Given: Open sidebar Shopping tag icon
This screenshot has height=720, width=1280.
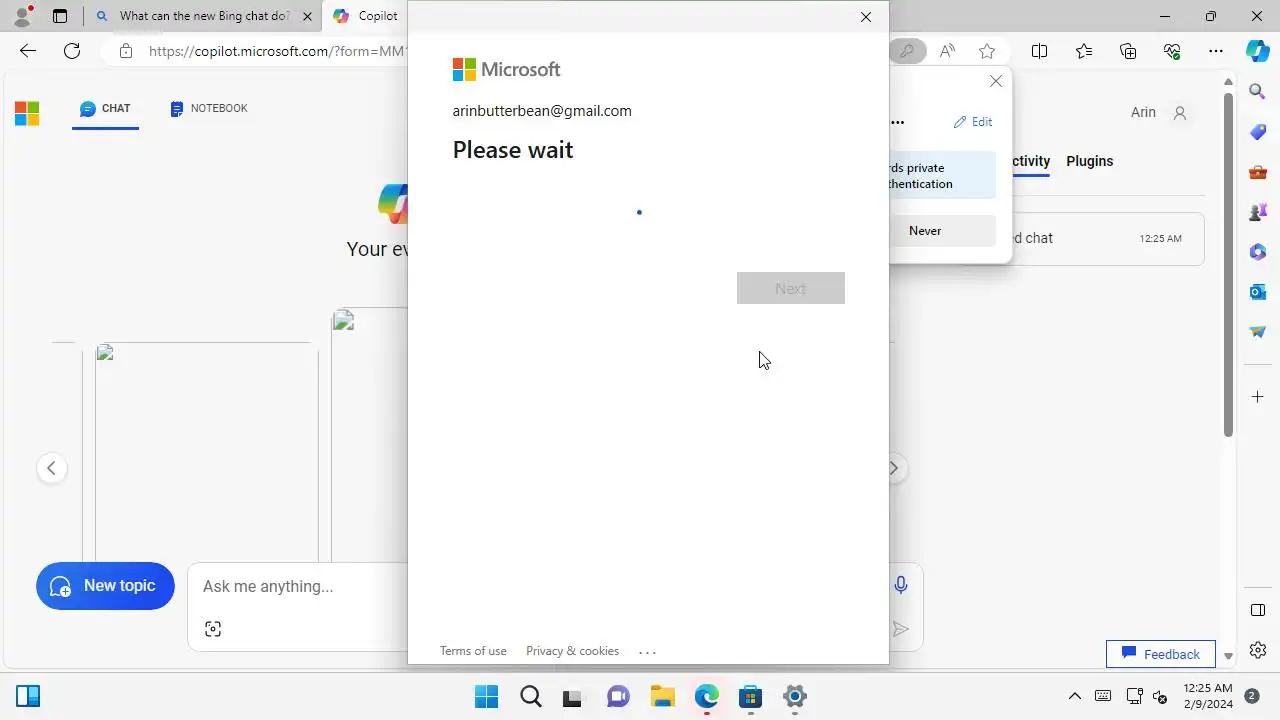Looking at the screenshot, I should 1258,132.
